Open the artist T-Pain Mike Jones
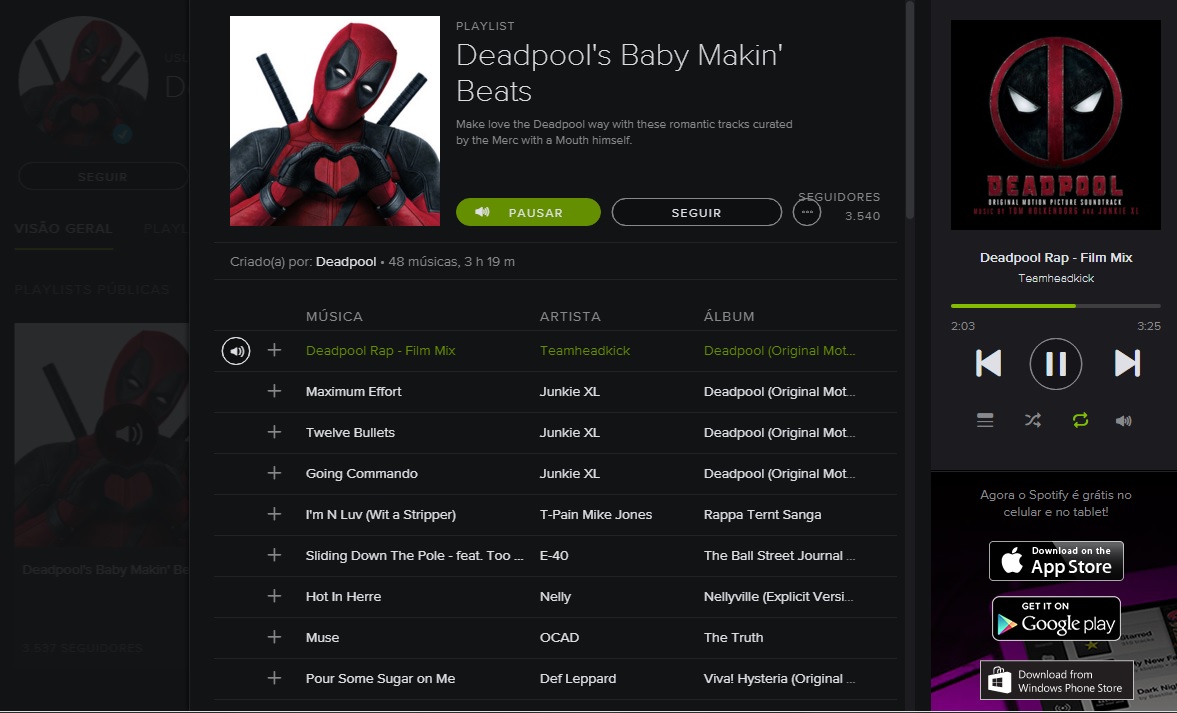Image resolution: width=1177 pixels, height=713 pixels. [x=596, y=514]
